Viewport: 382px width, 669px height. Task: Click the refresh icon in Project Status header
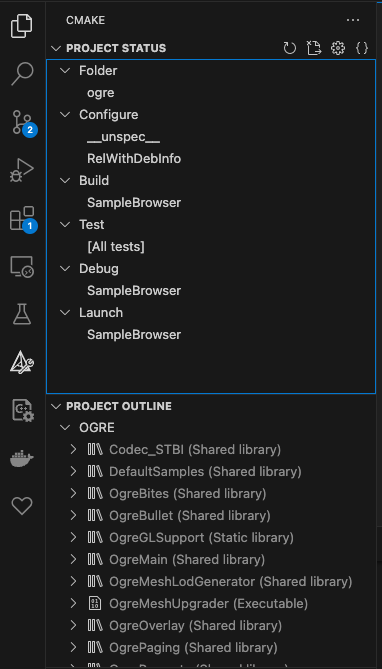pos(289,48)
